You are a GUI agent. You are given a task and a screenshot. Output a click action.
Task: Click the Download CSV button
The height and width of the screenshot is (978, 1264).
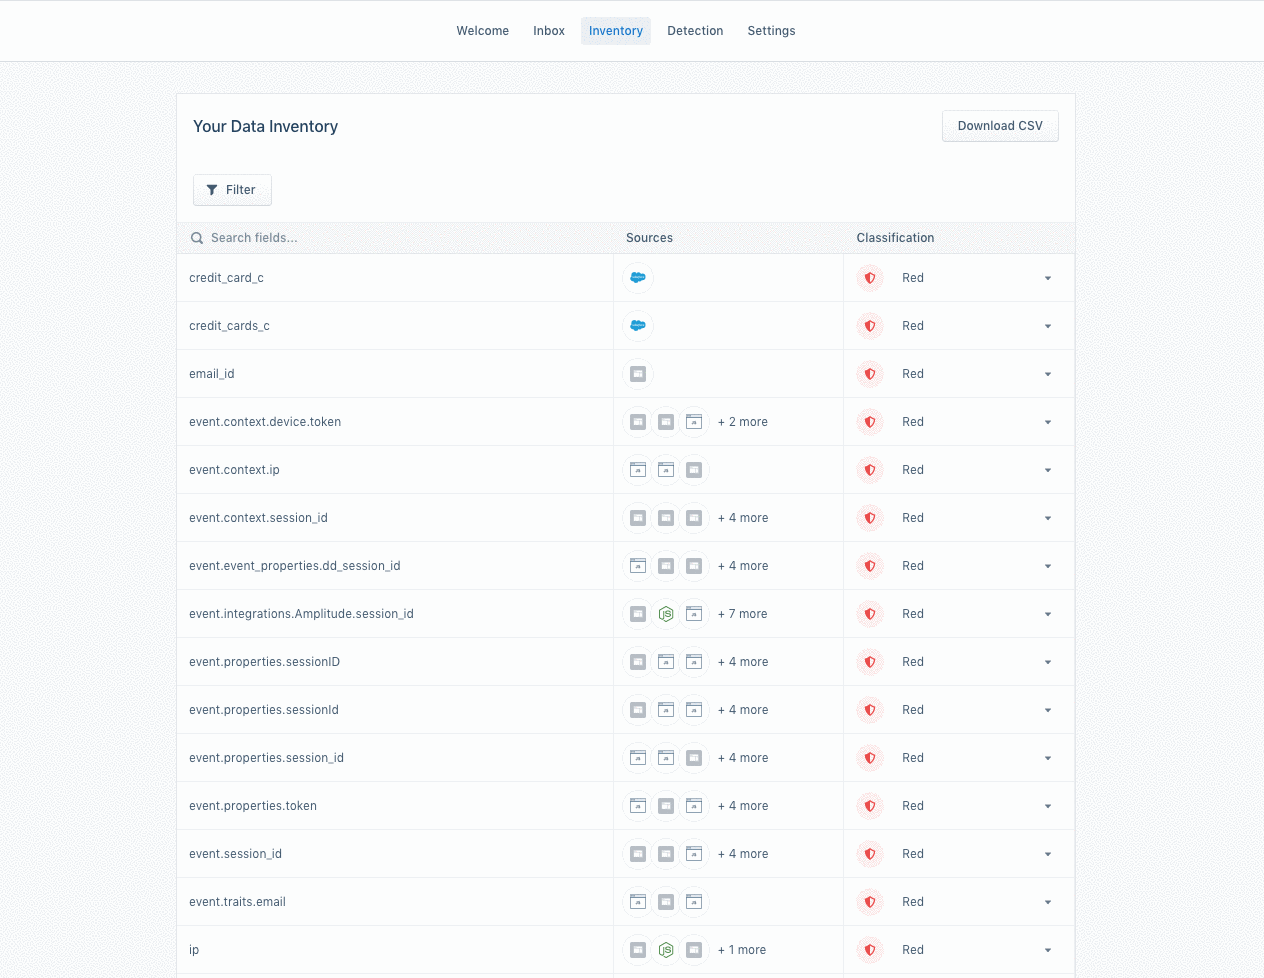pyautogui.click(x=1000, y=125)
